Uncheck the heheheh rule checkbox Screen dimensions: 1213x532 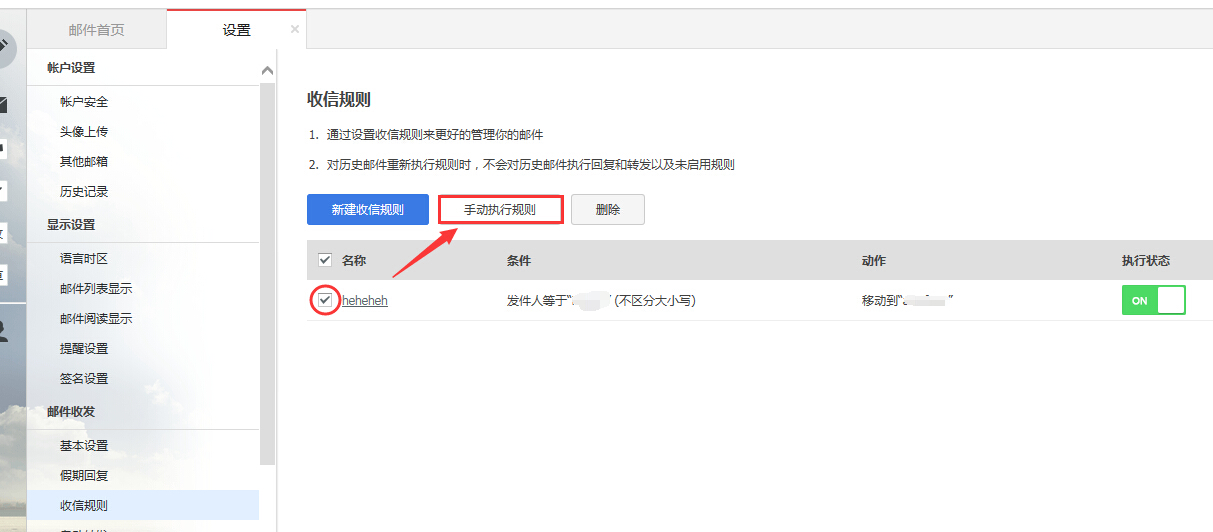tap(324, 300)
